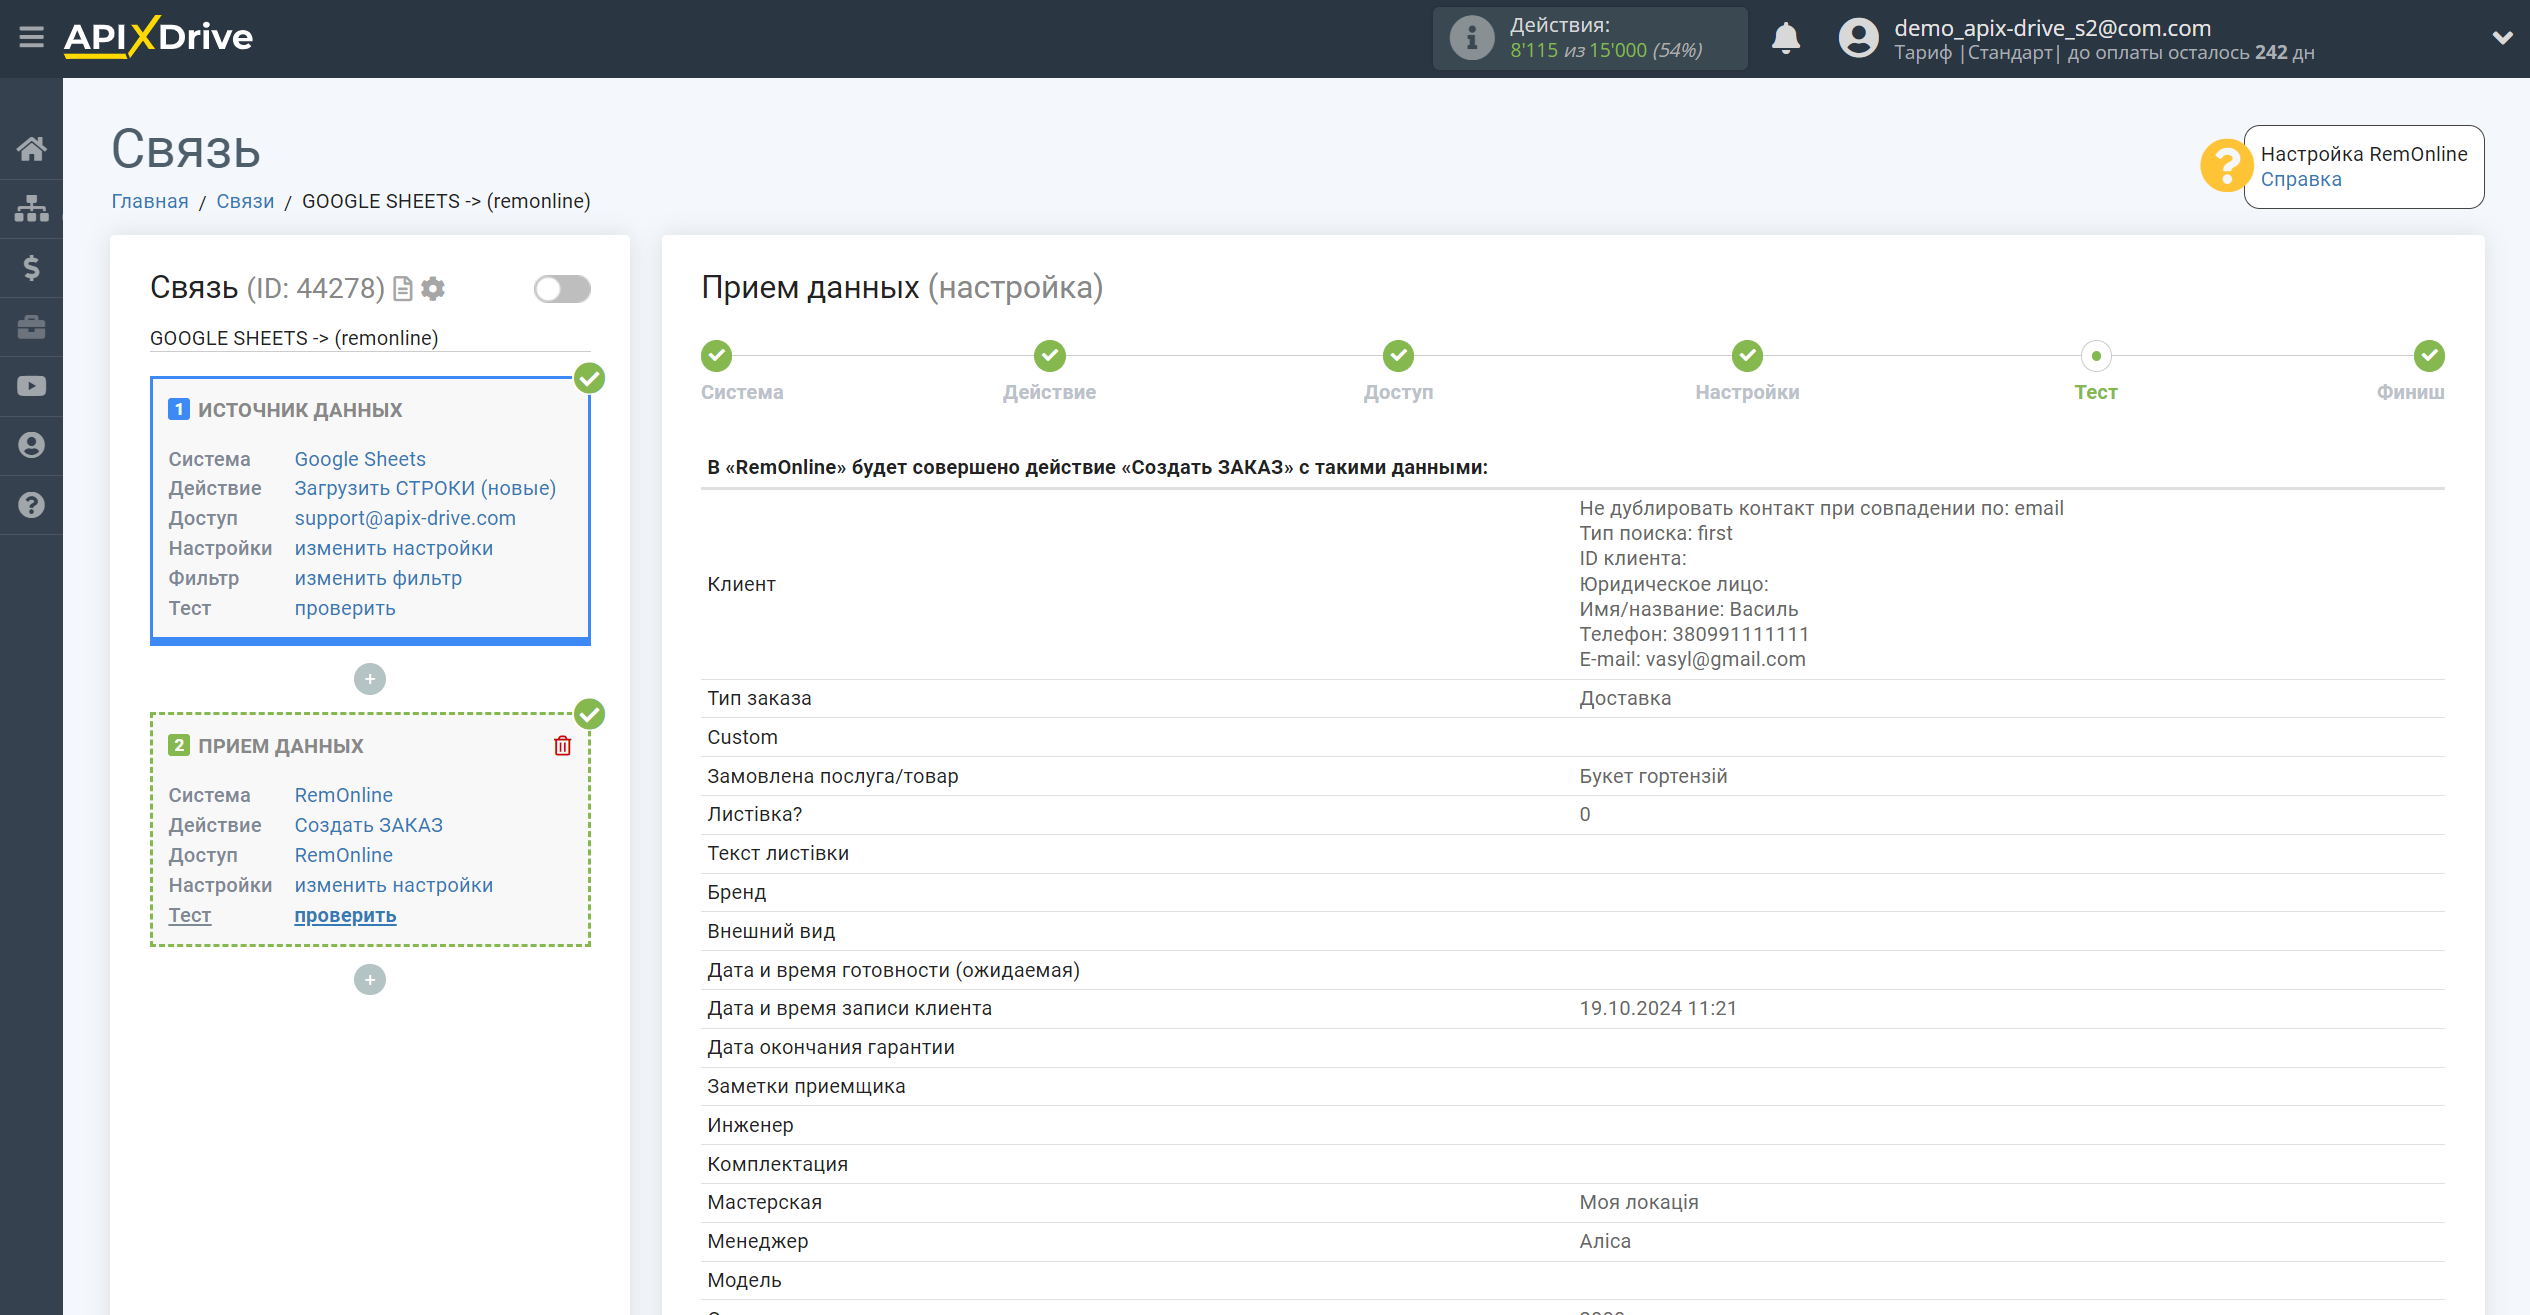Click изменить фильтр link

click(x=378, y=579)
